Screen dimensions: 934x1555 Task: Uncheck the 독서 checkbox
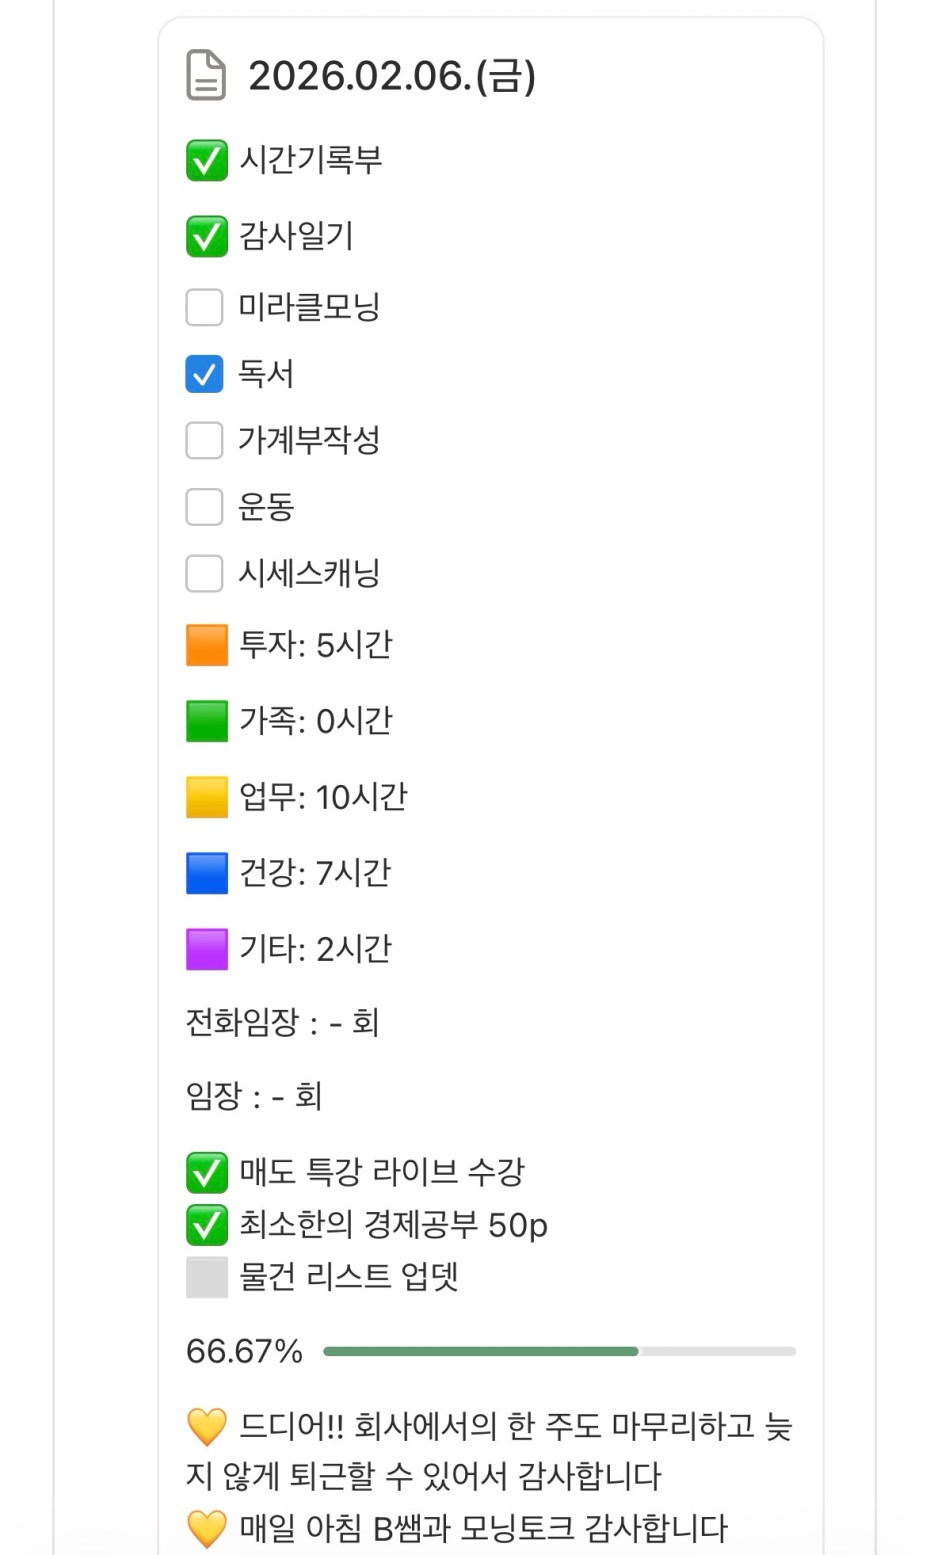point(204,374)
